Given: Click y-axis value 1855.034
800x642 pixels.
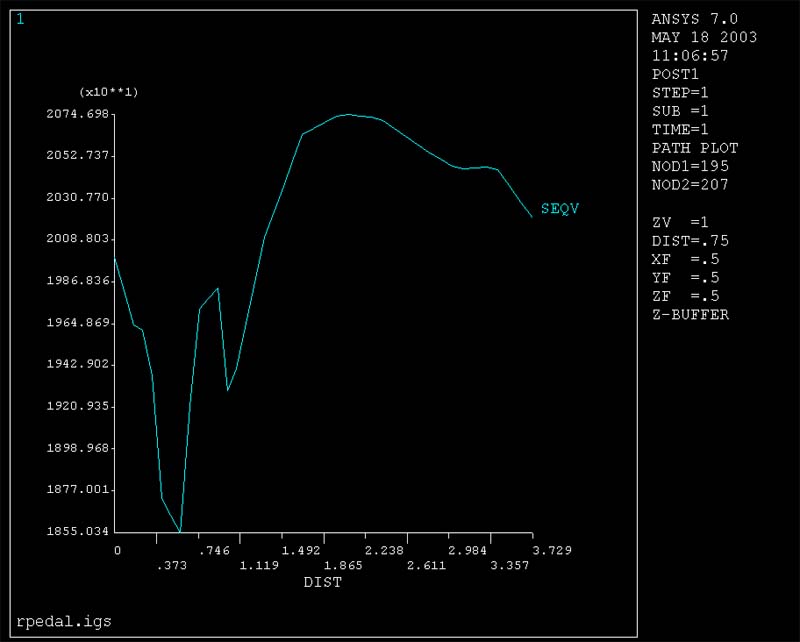Looking at the screenshot, I should click(78, 531).
